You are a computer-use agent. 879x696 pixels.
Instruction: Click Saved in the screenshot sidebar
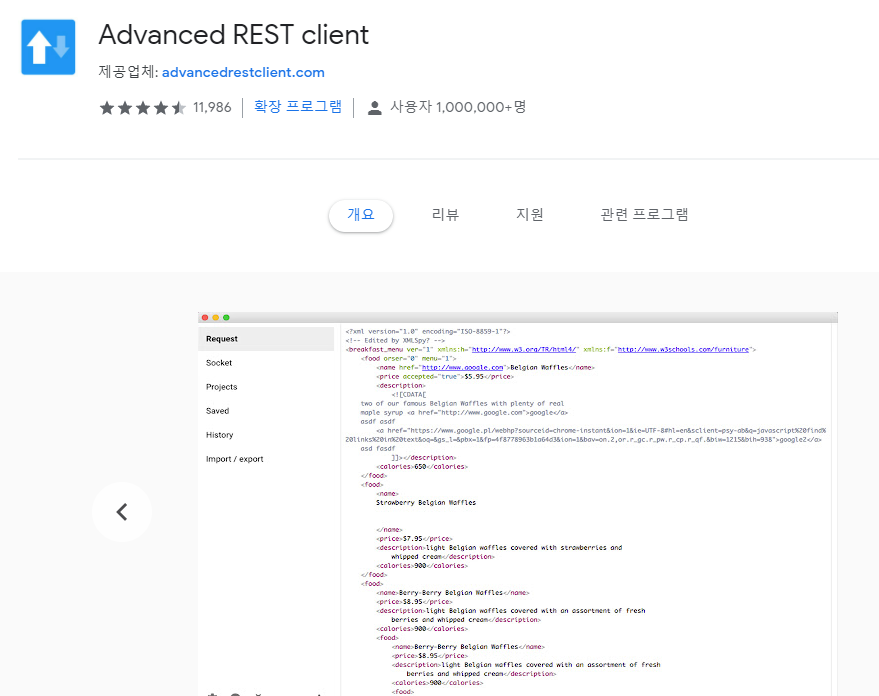point(218,411)
